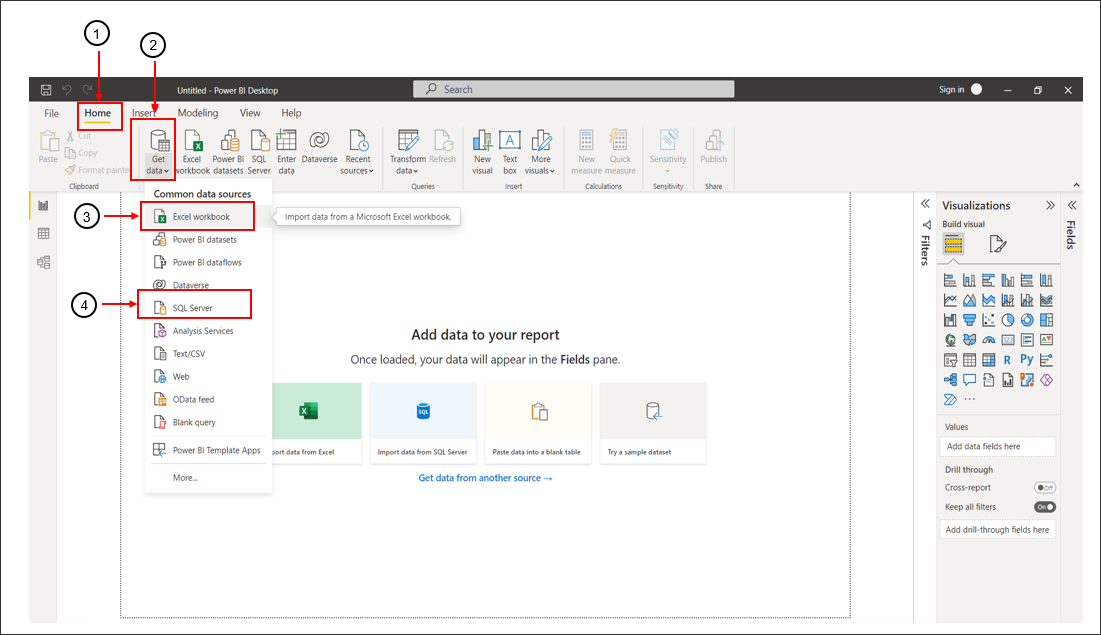Click SQL Server ribbon button
The image size is (1101, 635).
pos(259,152)
